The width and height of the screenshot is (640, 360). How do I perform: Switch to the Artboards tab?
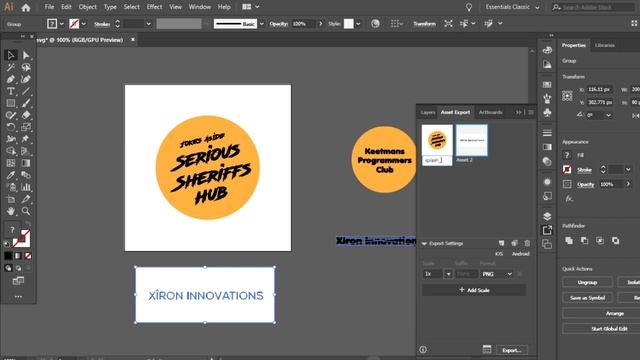pyautogui.click(x=491, y=112)
